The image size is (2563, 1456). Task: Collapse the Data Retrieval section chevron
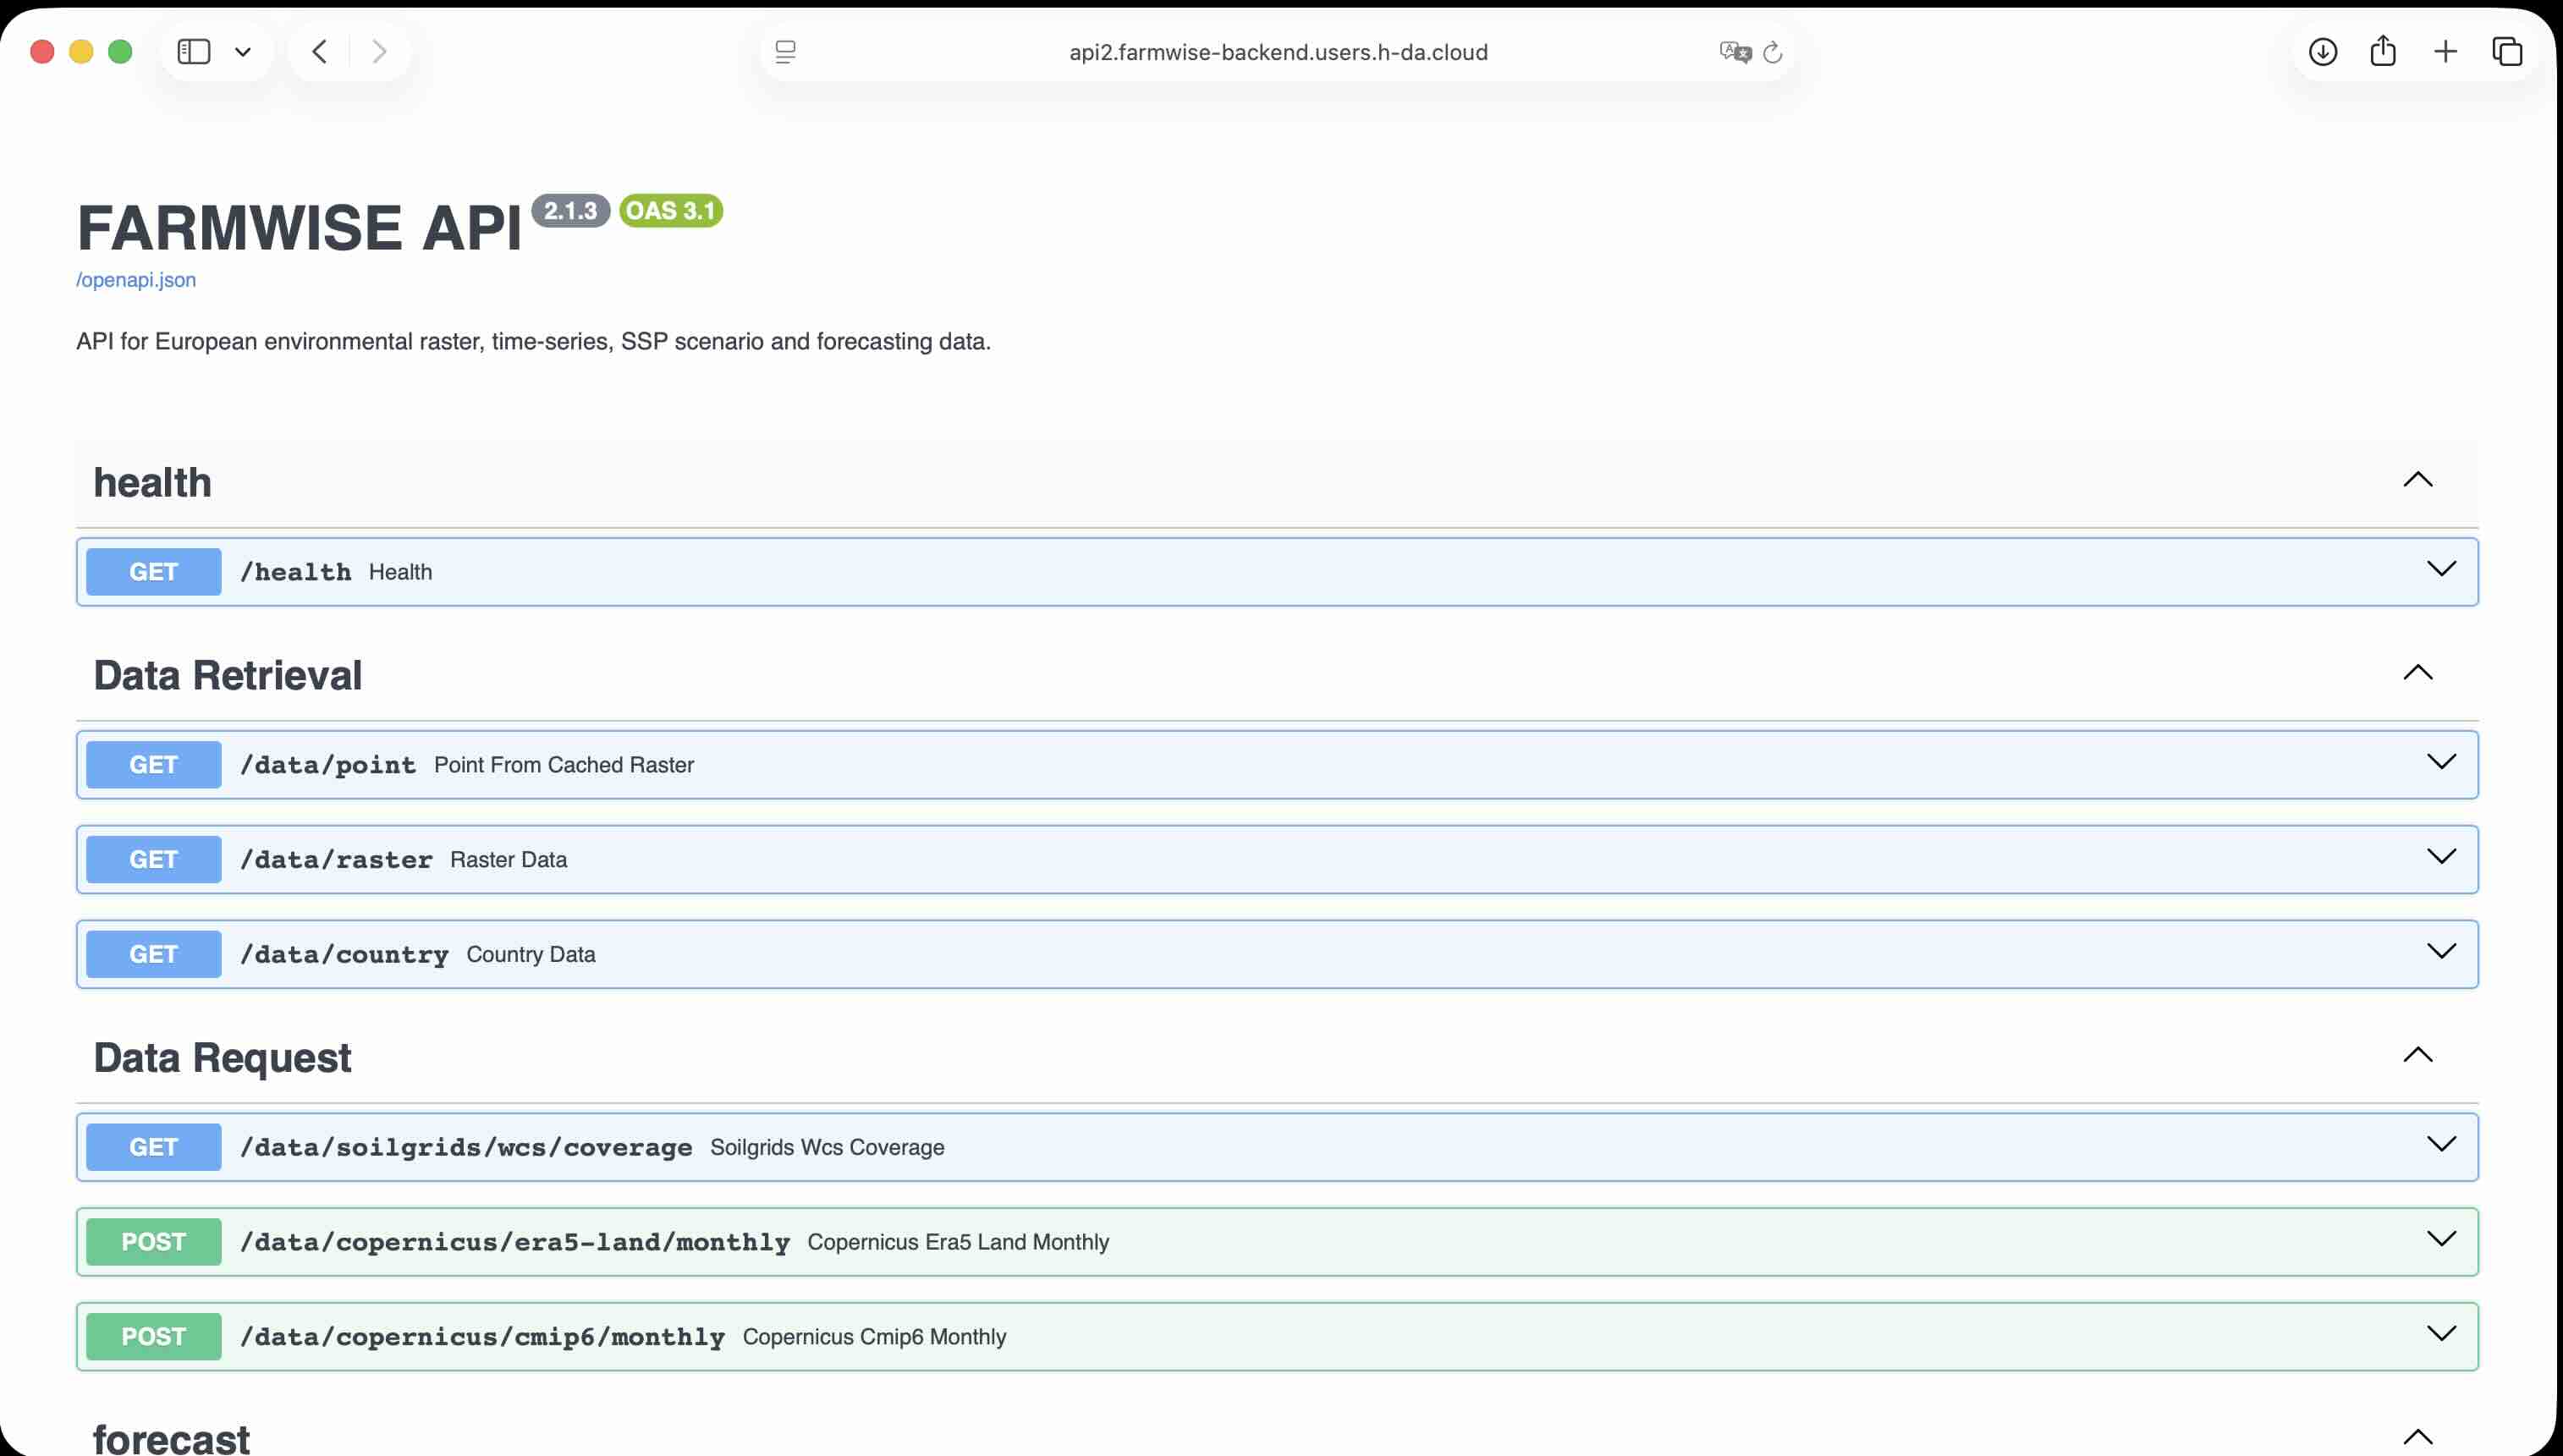tap(2418, 672)
